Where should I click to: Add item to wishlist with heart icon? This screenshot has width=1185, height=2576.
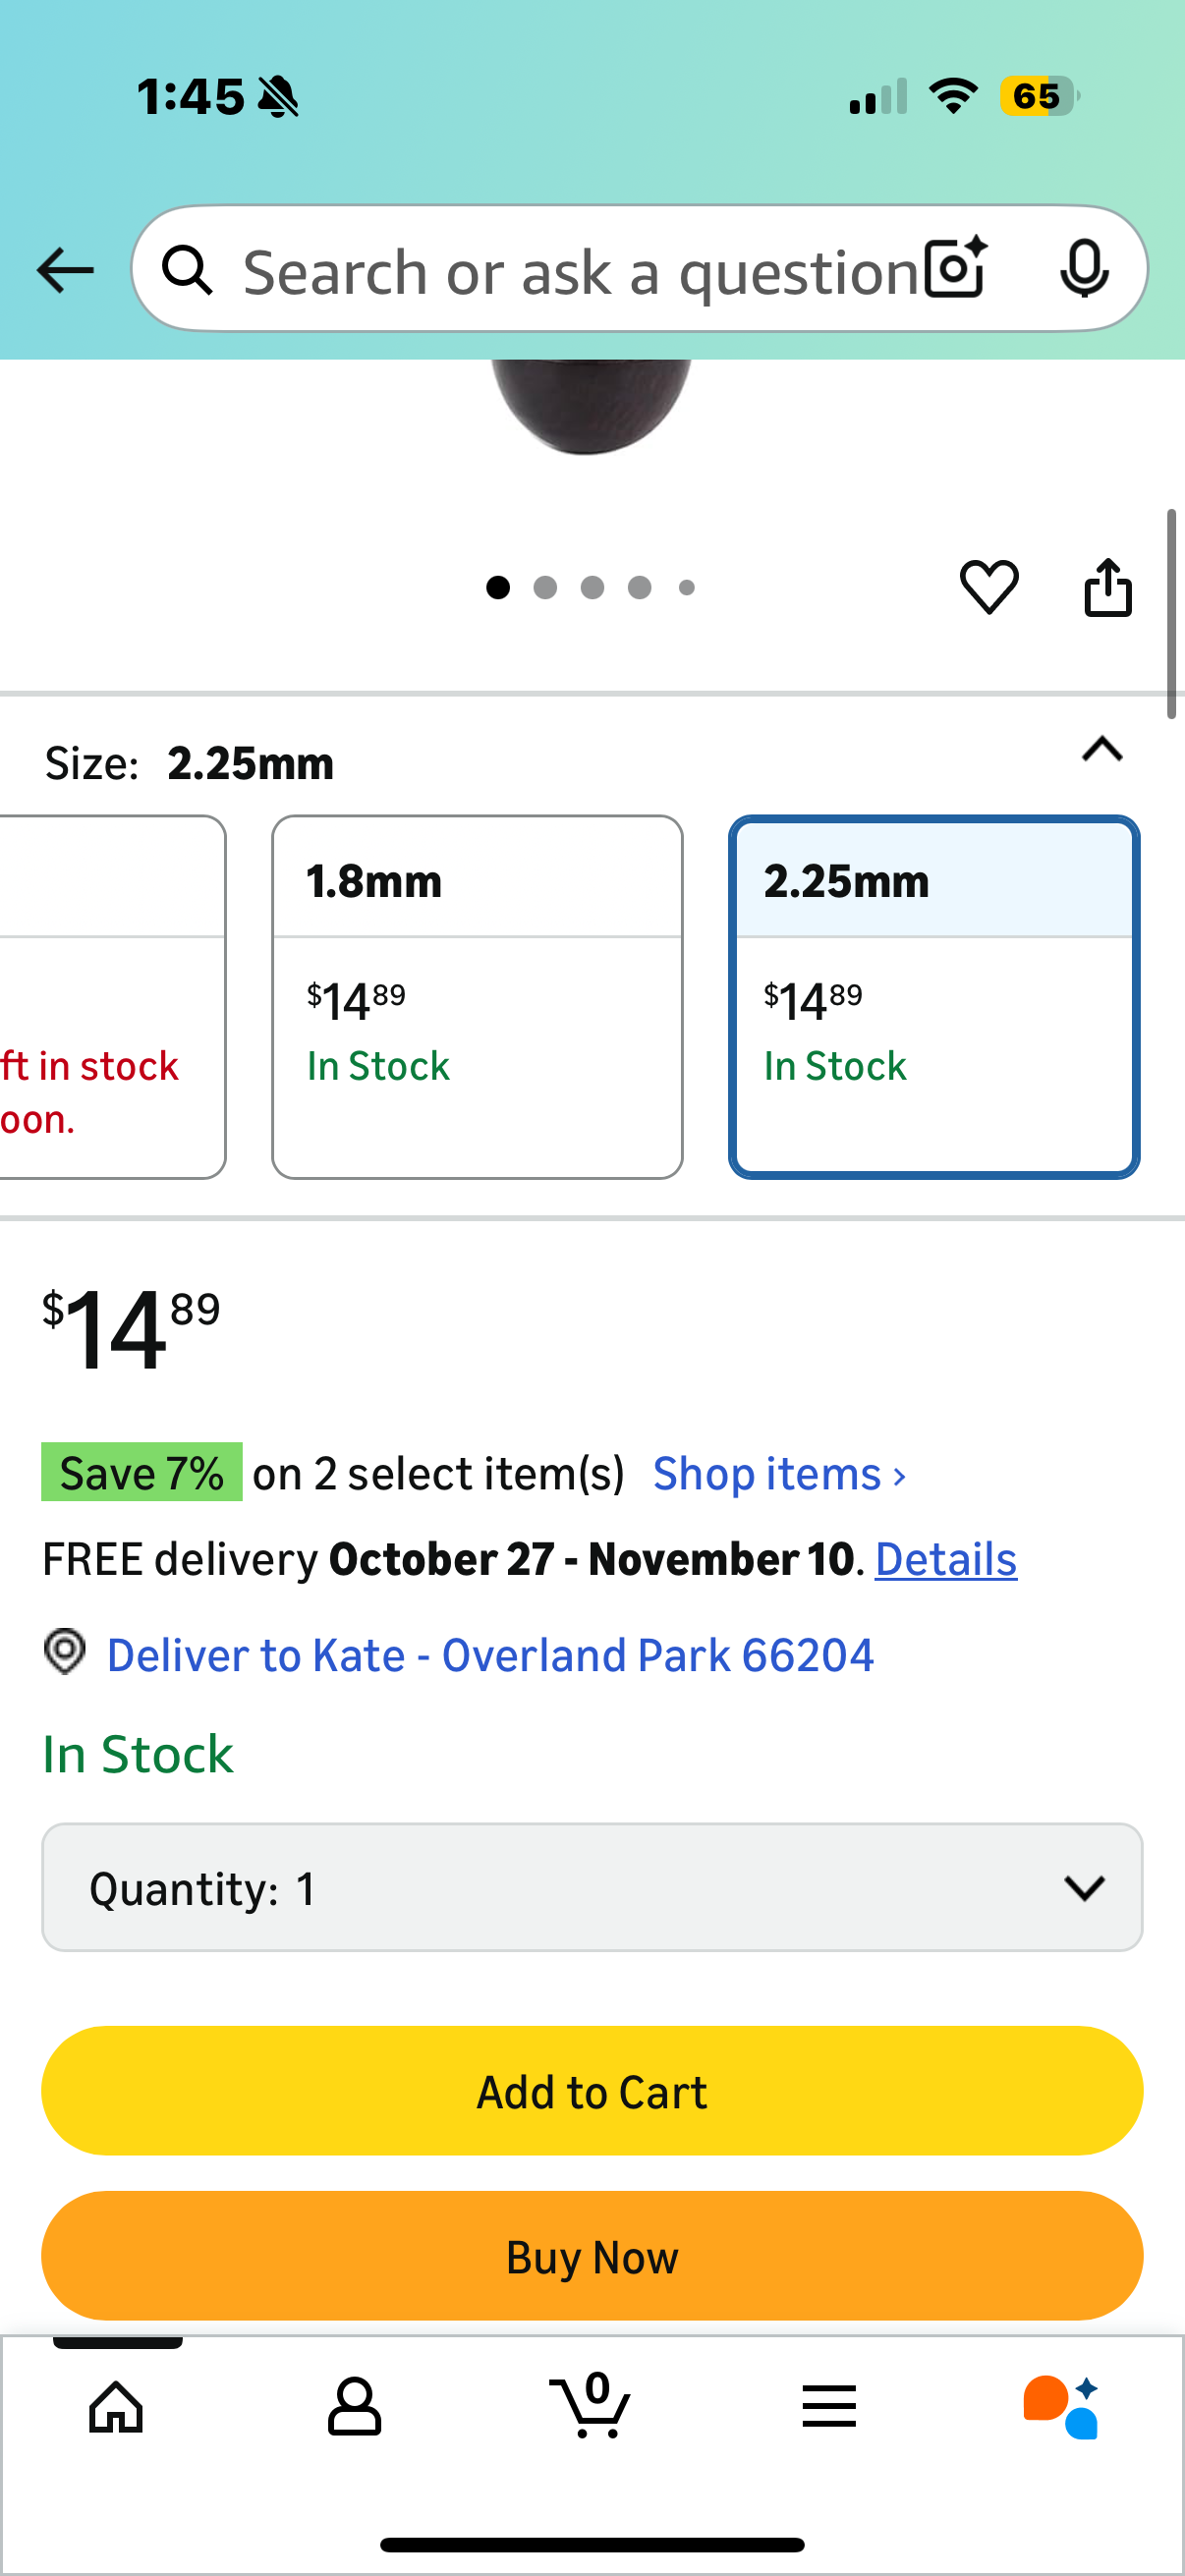pyautogui.click(x=989, y=586)
